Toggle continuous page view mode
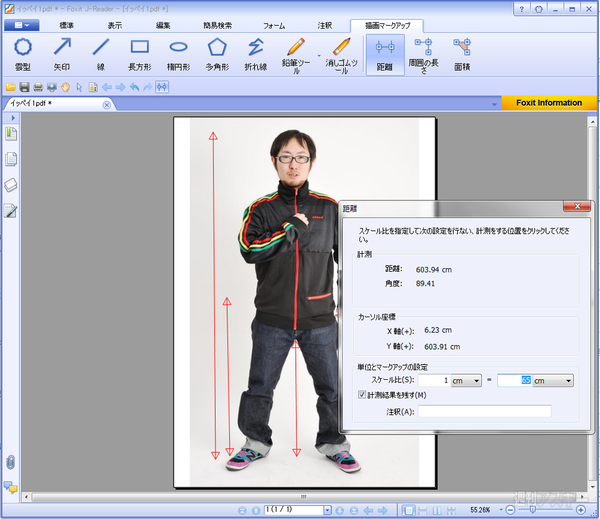The height and width of the screenshot is (519, 600). pyautogui.click(x=423, y=510)
